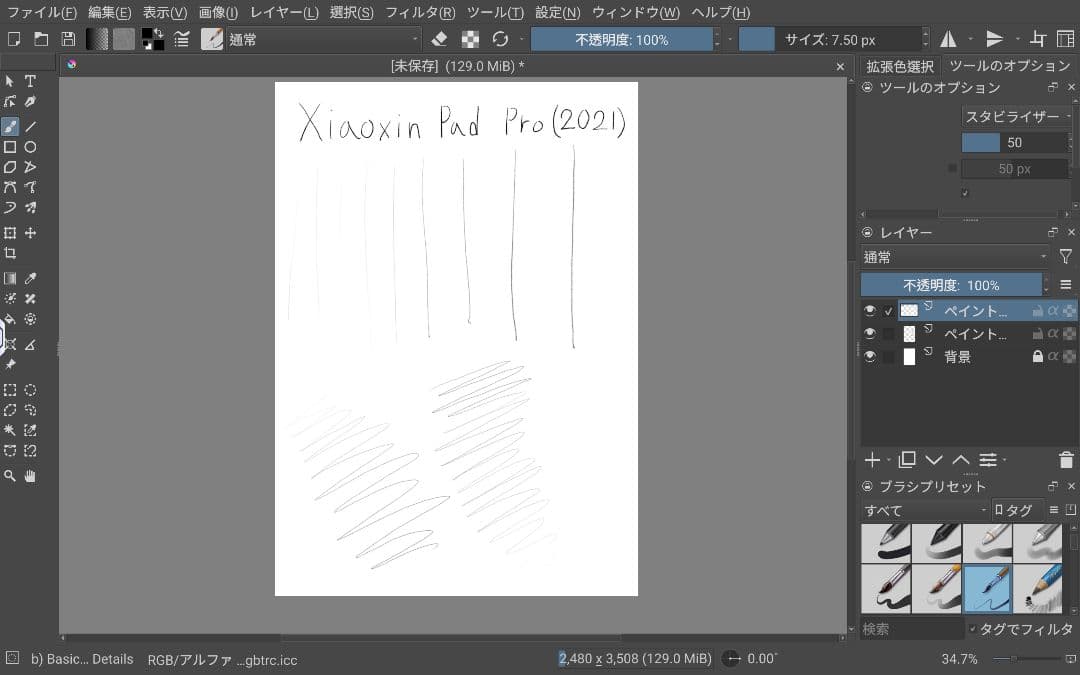
Task: Select the Freehand Brush tool
Action: click(x=10, y=126)
